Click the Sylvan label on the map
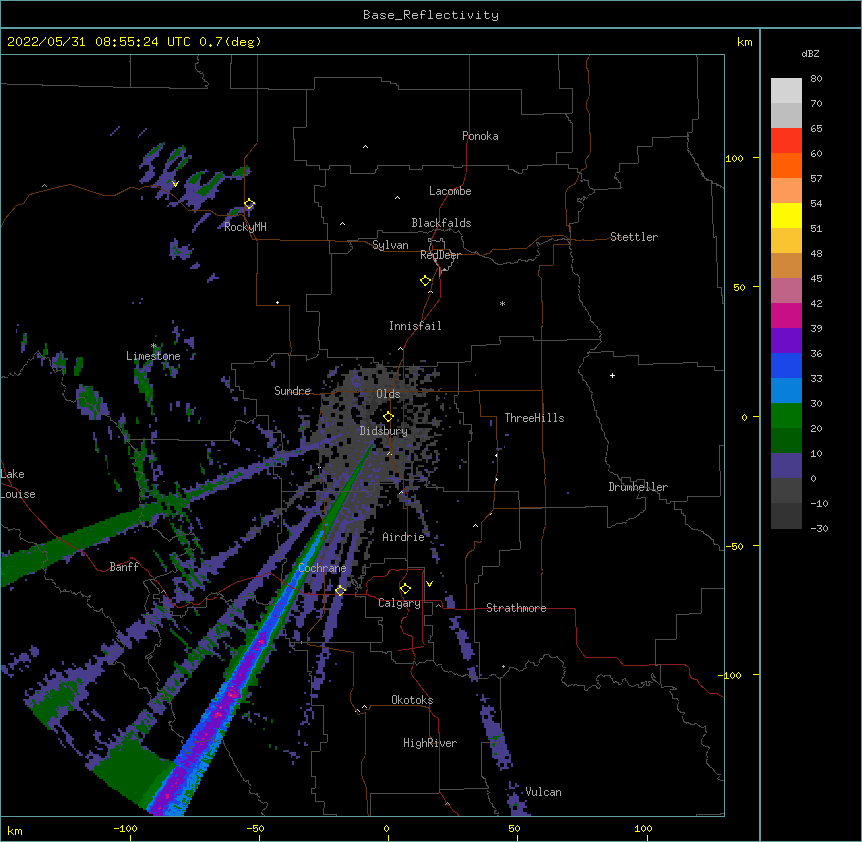This screenshot has width=862, height=842. click(x=390, y=245)
